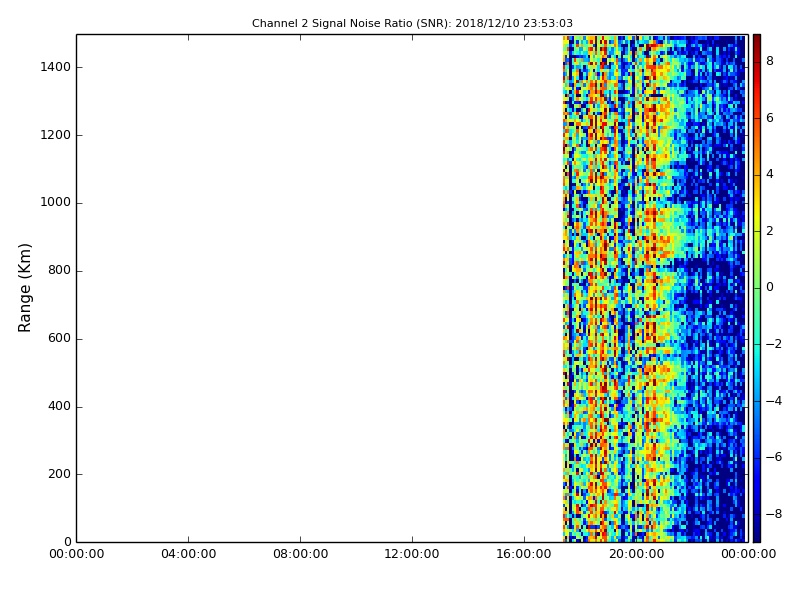Click the 08:00:00 time axis label
This screenshot has width=800, height=600.
click(301, 554)
